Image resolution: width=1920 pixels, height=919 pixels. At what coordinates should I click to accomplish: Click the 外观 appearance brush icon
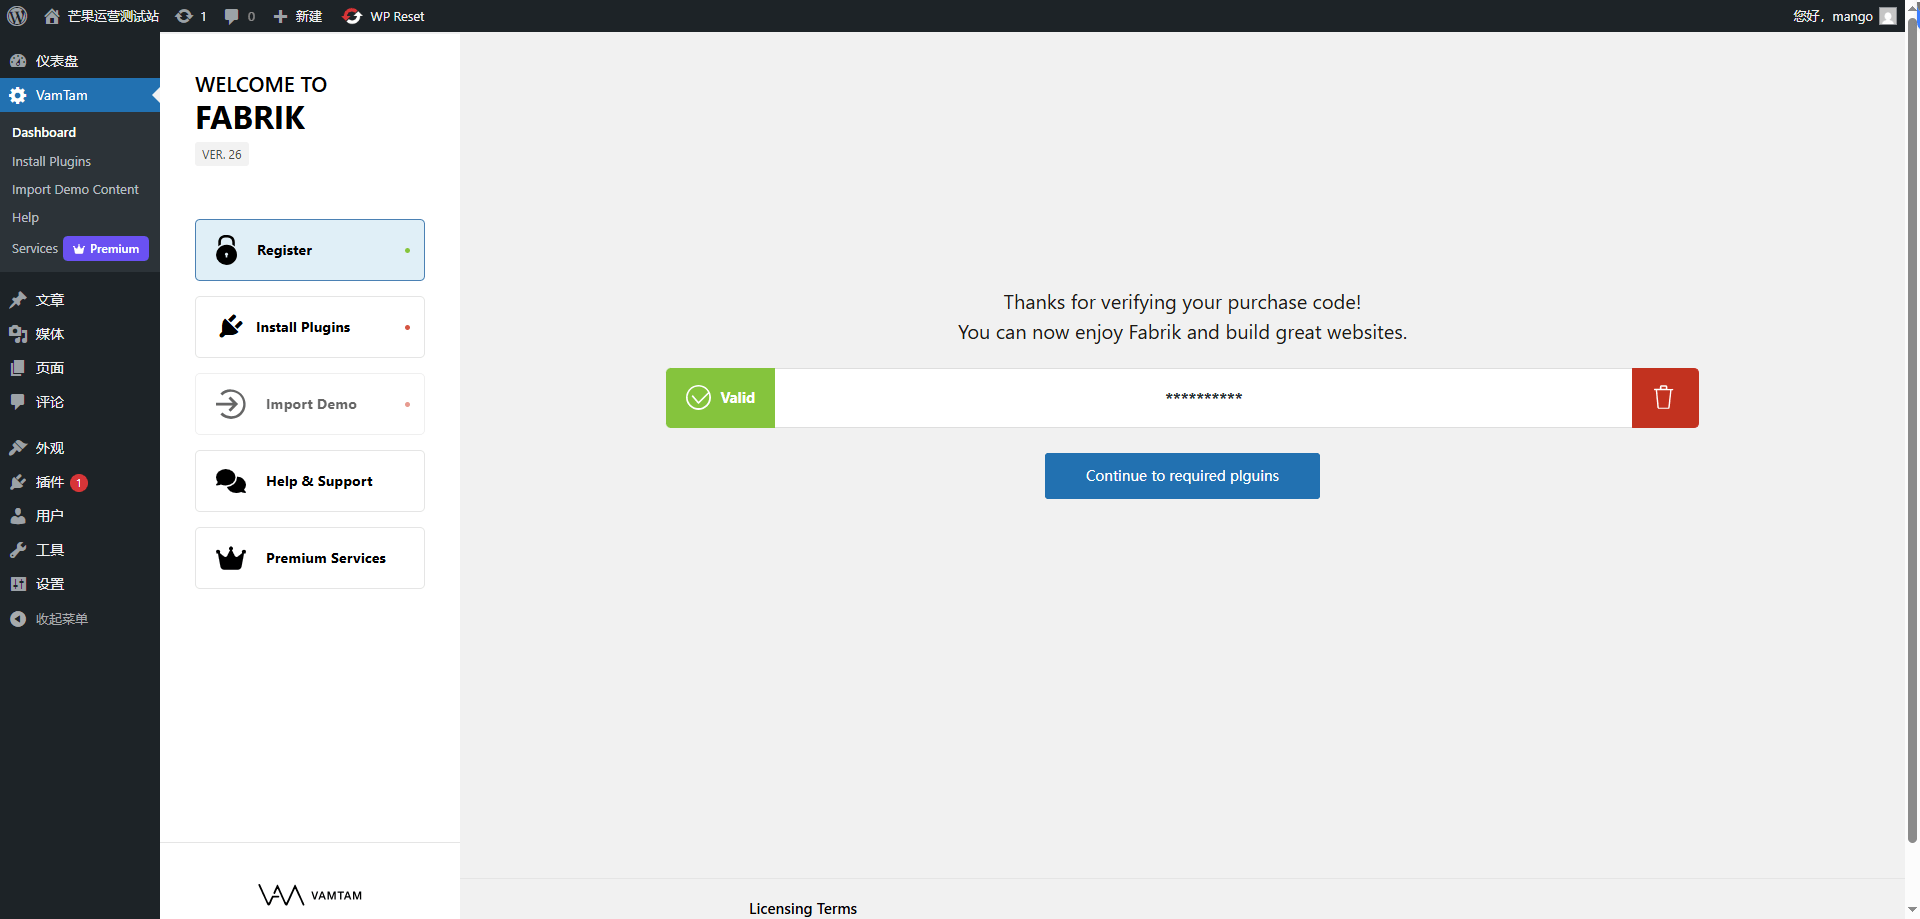(x=18, y=448)
